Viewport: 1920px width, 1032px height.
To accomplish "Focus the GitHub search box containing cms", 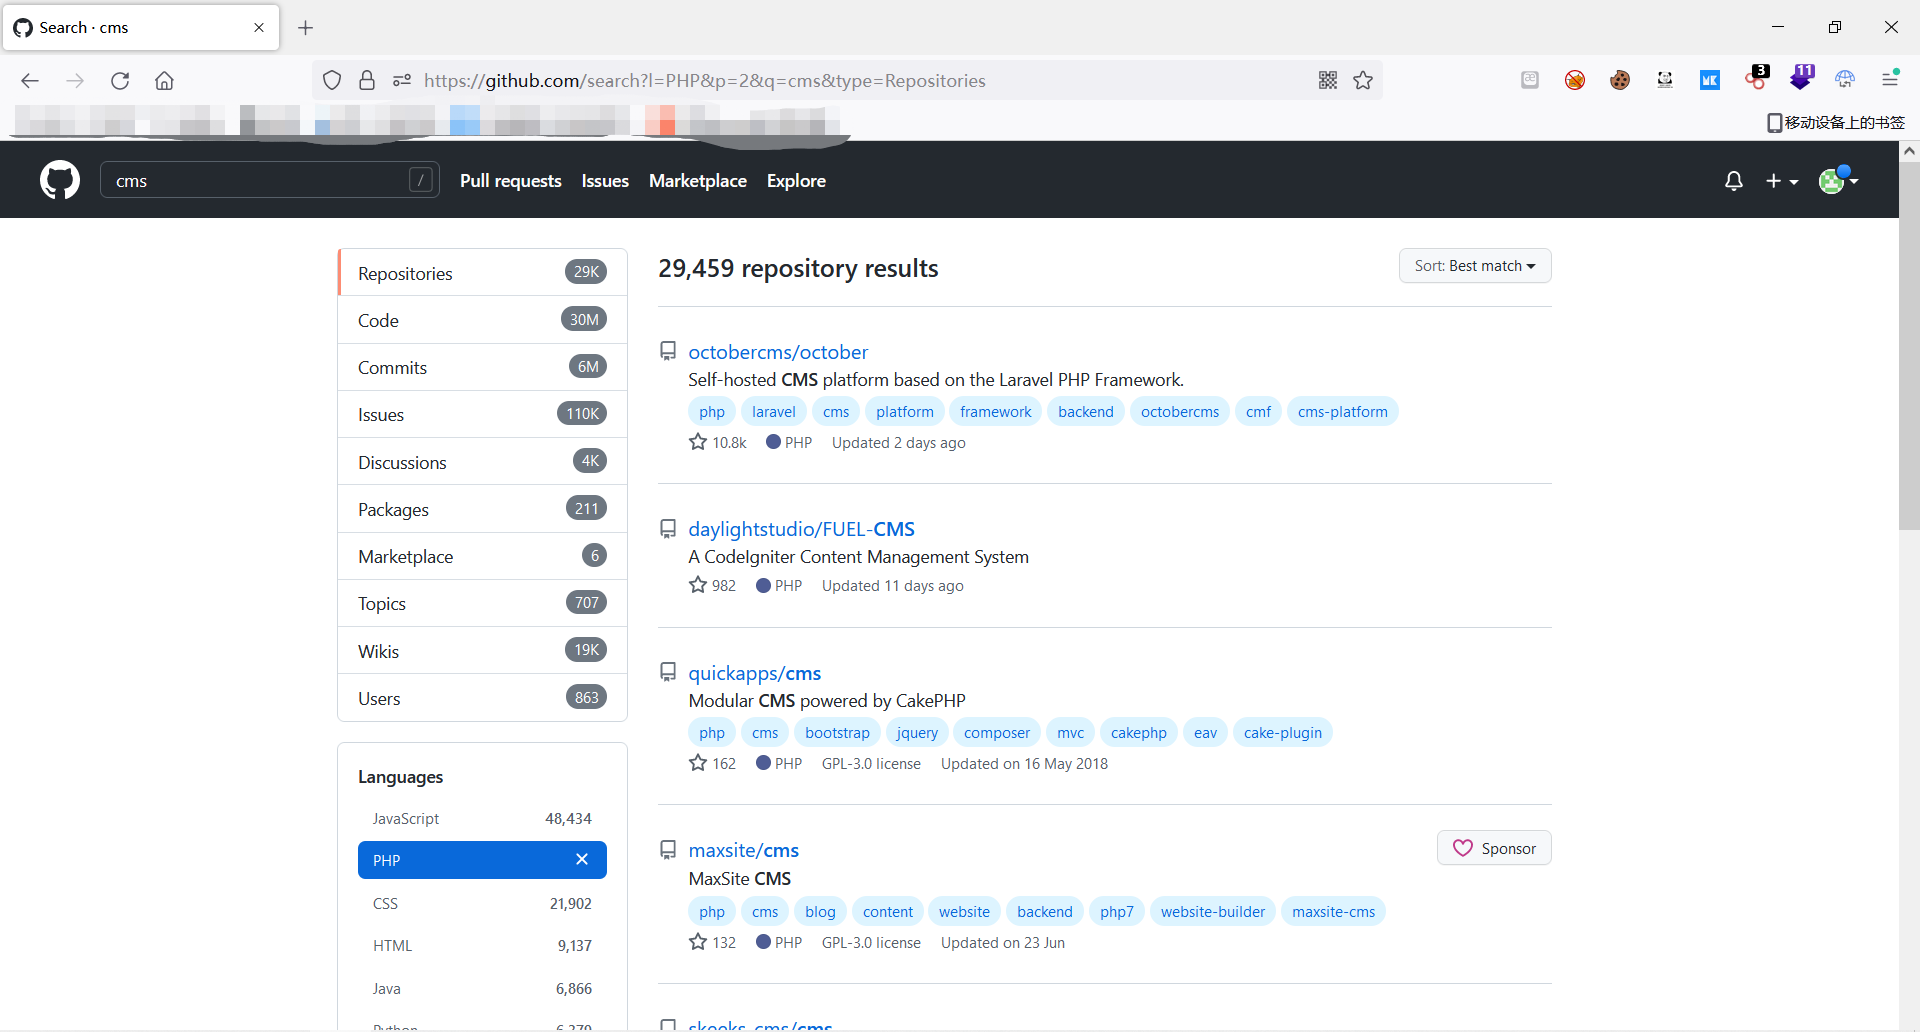I will click(x=270, y=180).
